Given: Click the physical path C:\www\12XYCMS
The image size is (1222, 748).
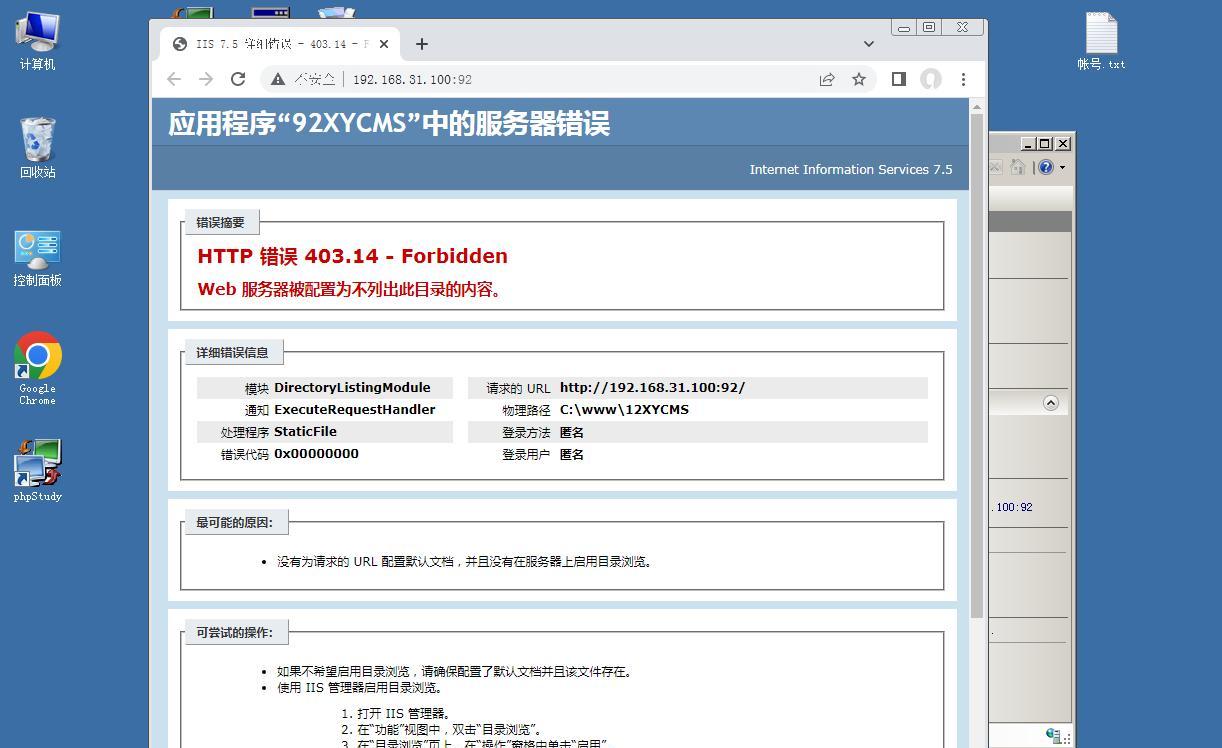Looking at the screenshot, I should pos(624,410).
